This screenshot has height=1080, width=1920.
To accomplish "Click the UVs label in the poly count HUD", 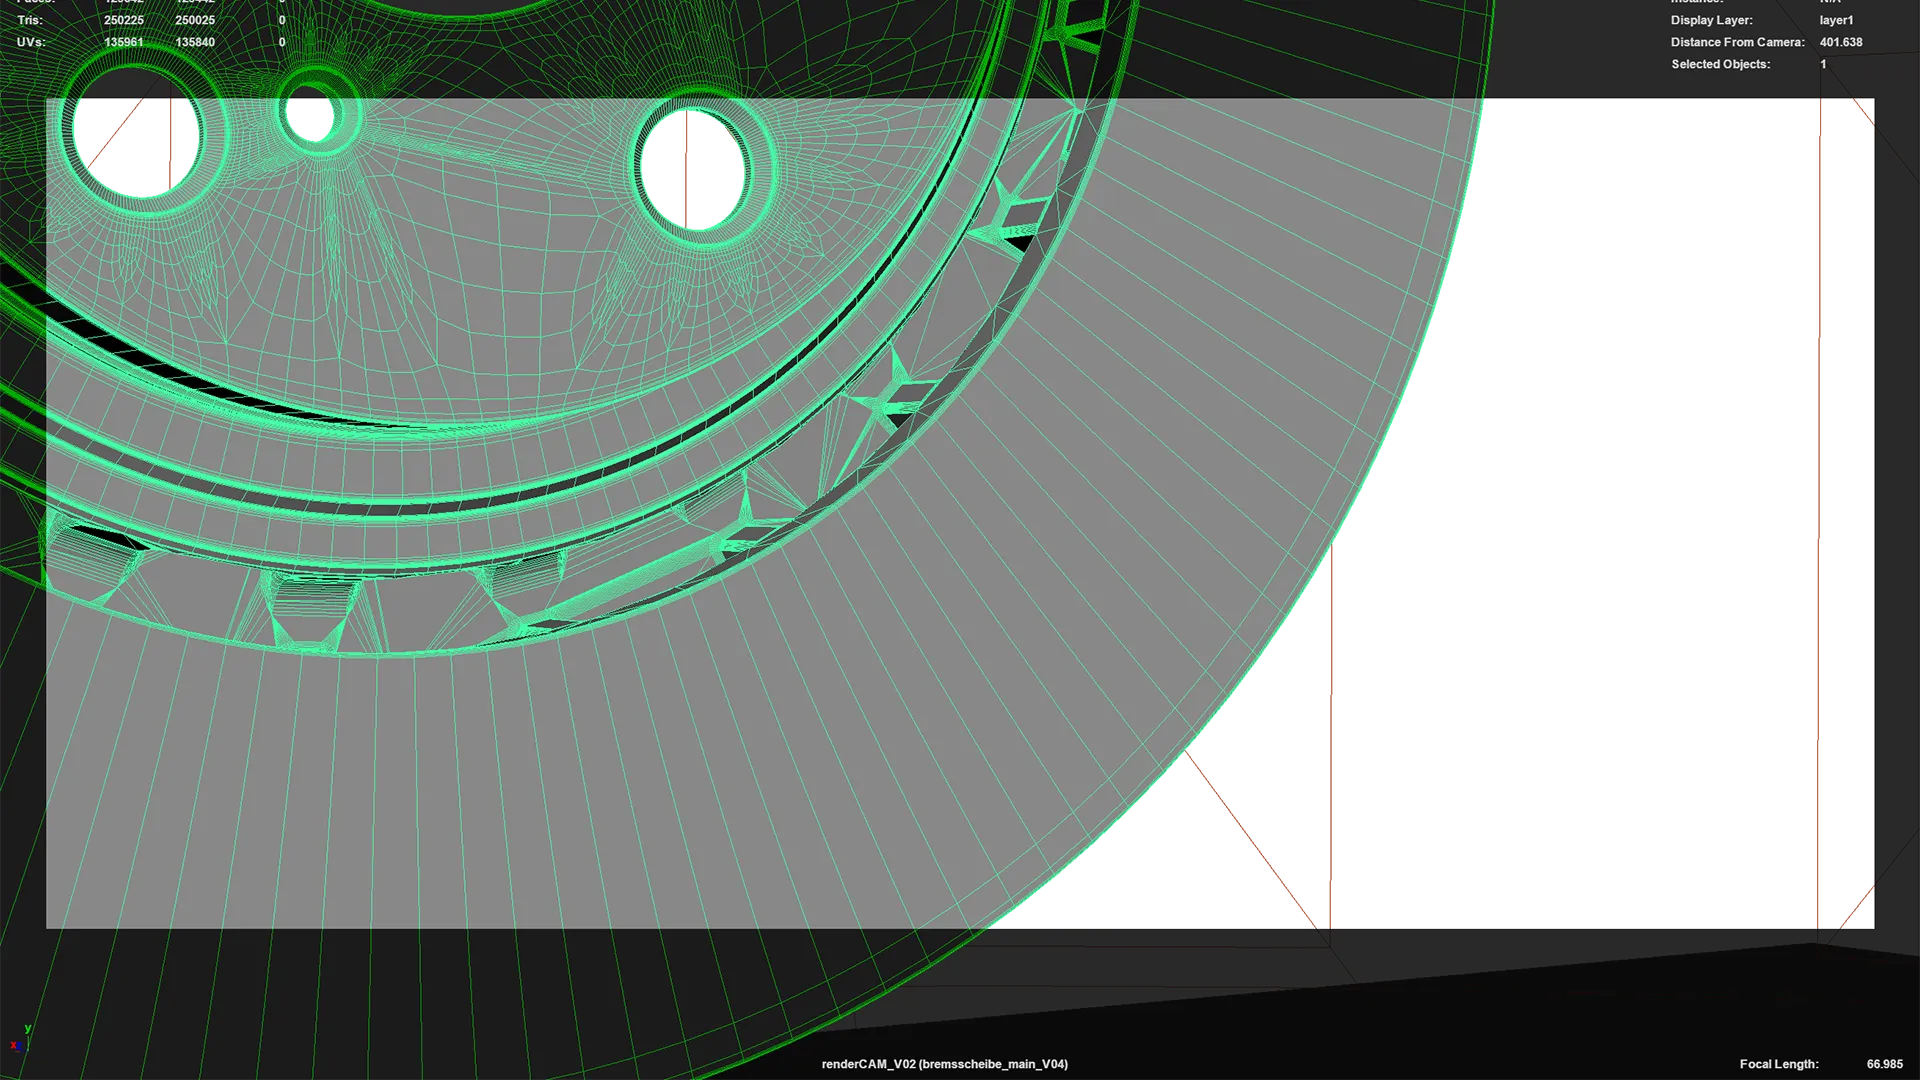I will (x=31, y=42).
